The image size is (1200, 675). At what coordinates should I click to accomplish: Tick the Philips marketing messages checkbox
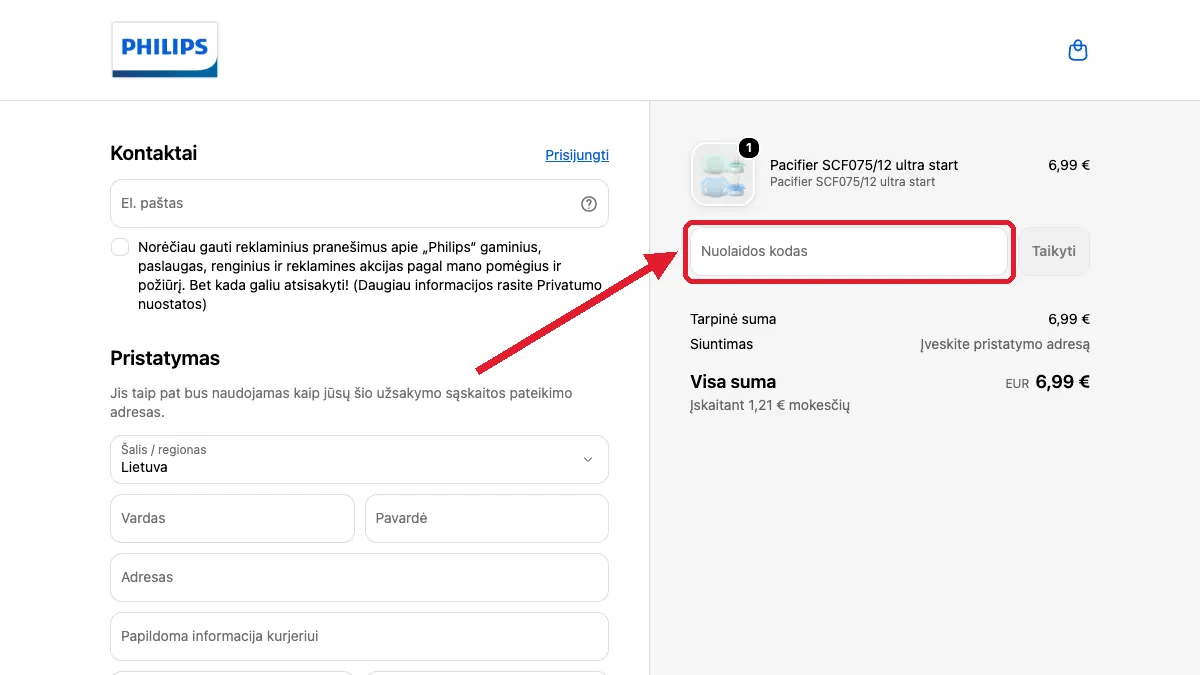(x=120, y=247)
